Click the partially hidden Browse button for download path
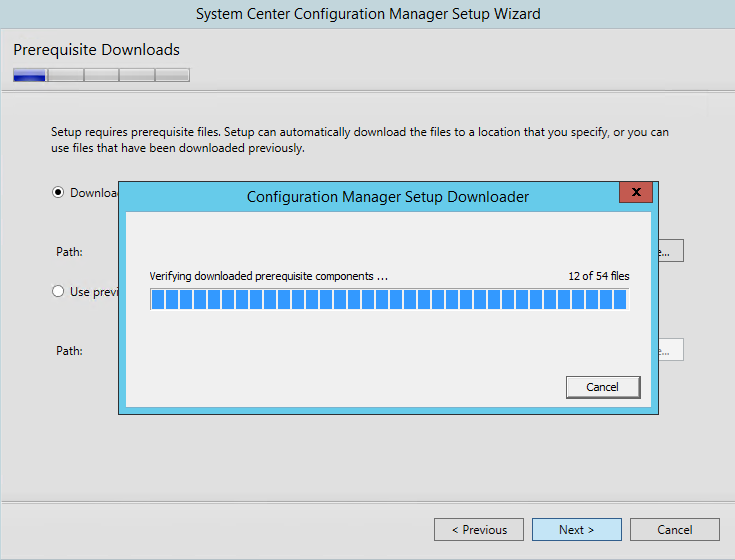This screenshot has width=735, height=560. [671, 251]
